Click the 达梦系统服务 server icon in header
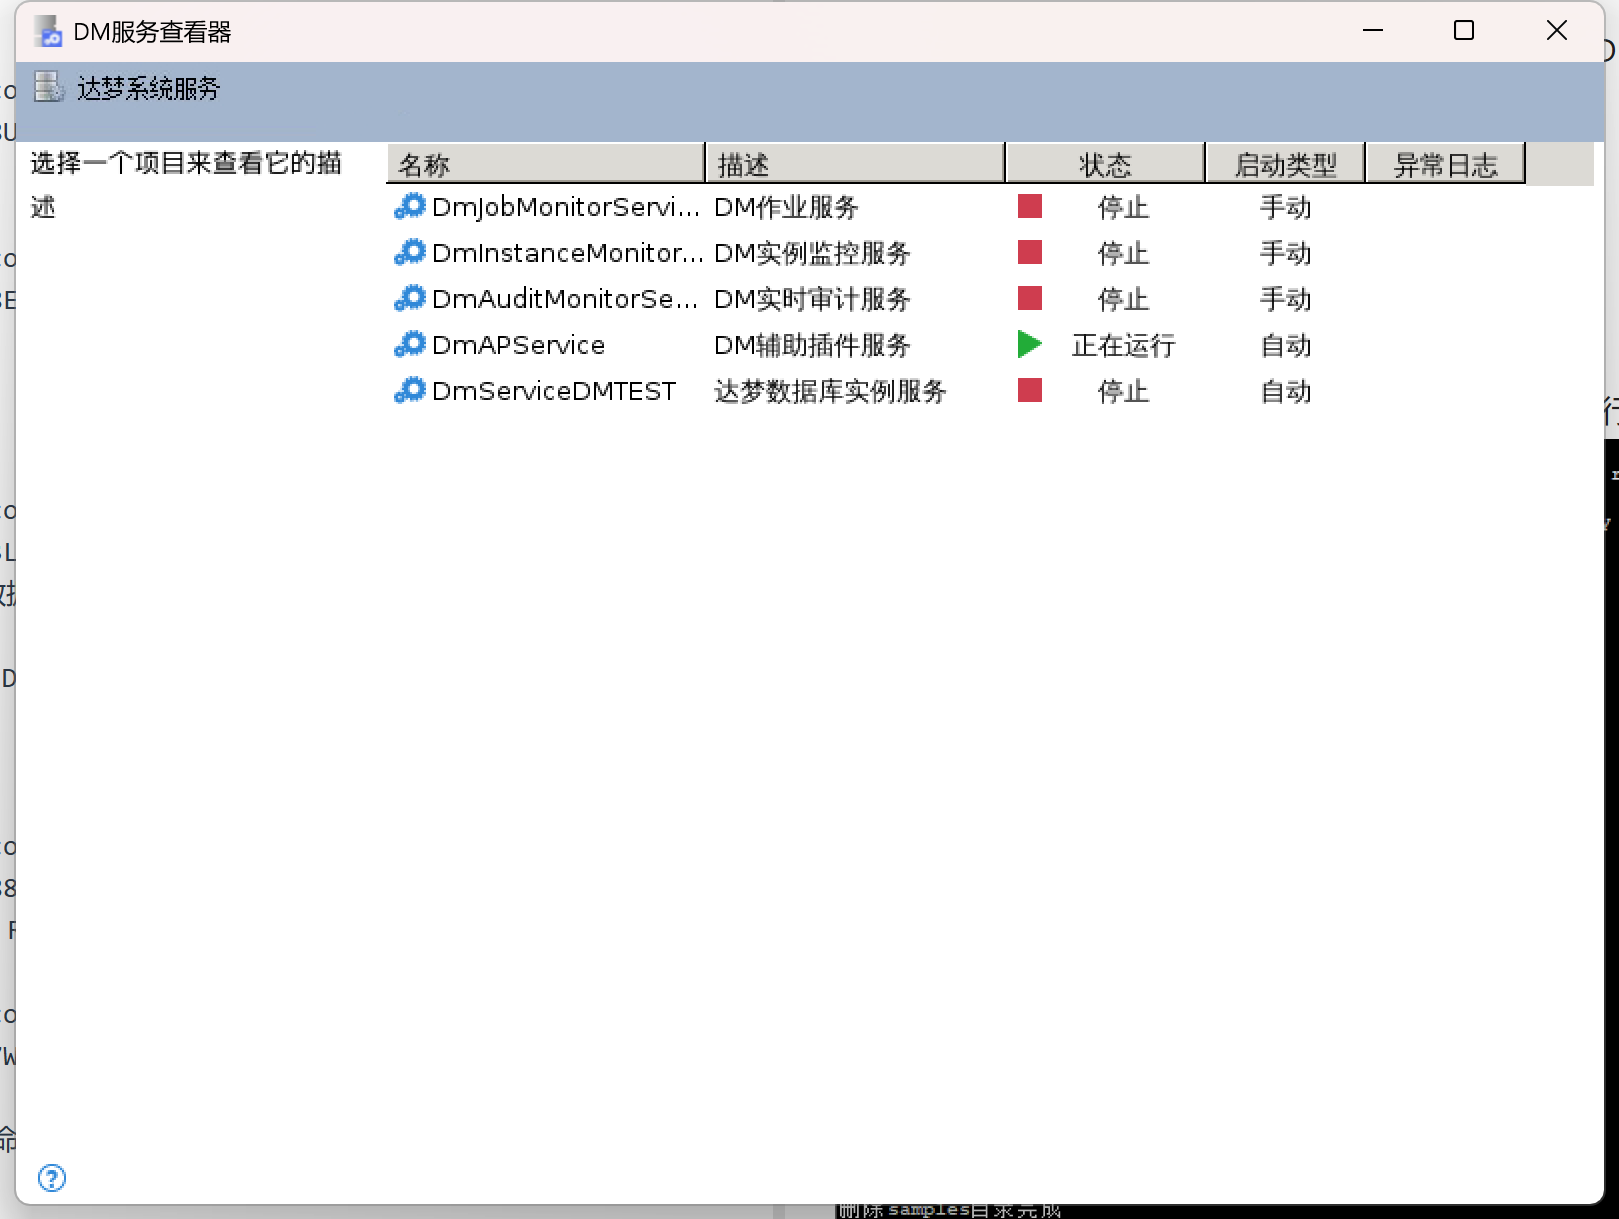Viewport: 1619px width, 1219px height. click(x=48, y=87)
